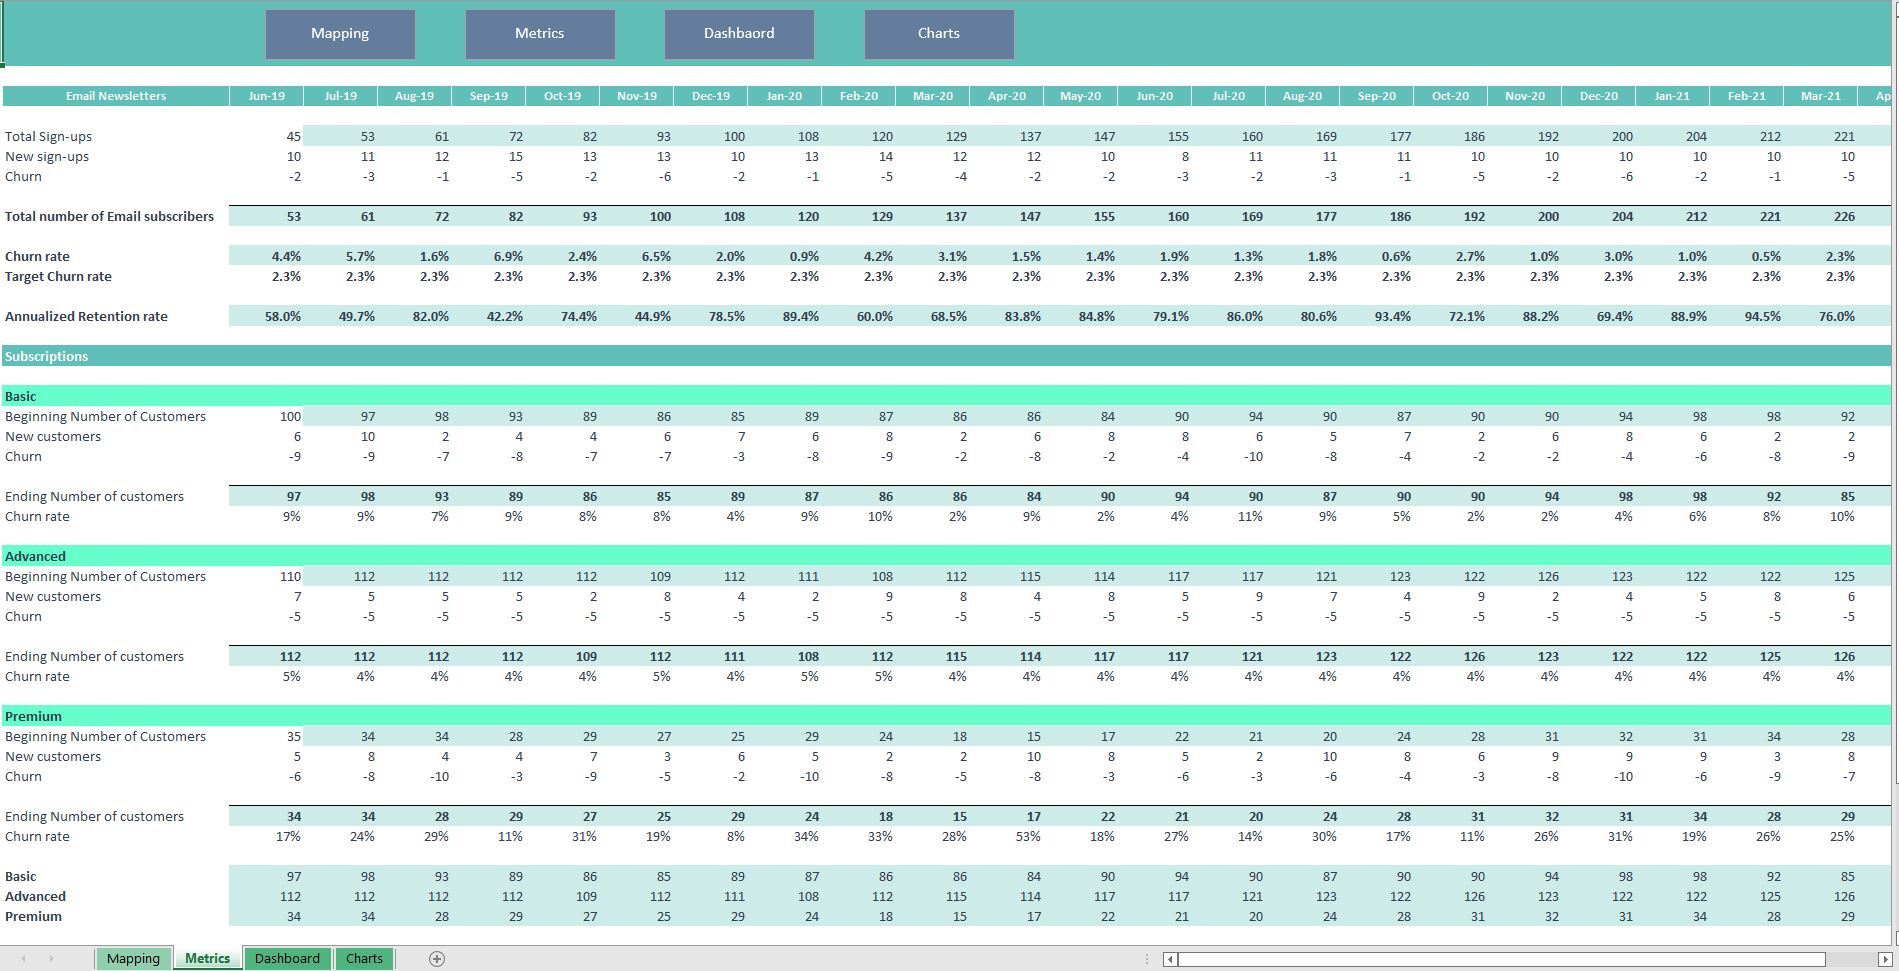Switch to the Dashboard sheet tab

288,958
